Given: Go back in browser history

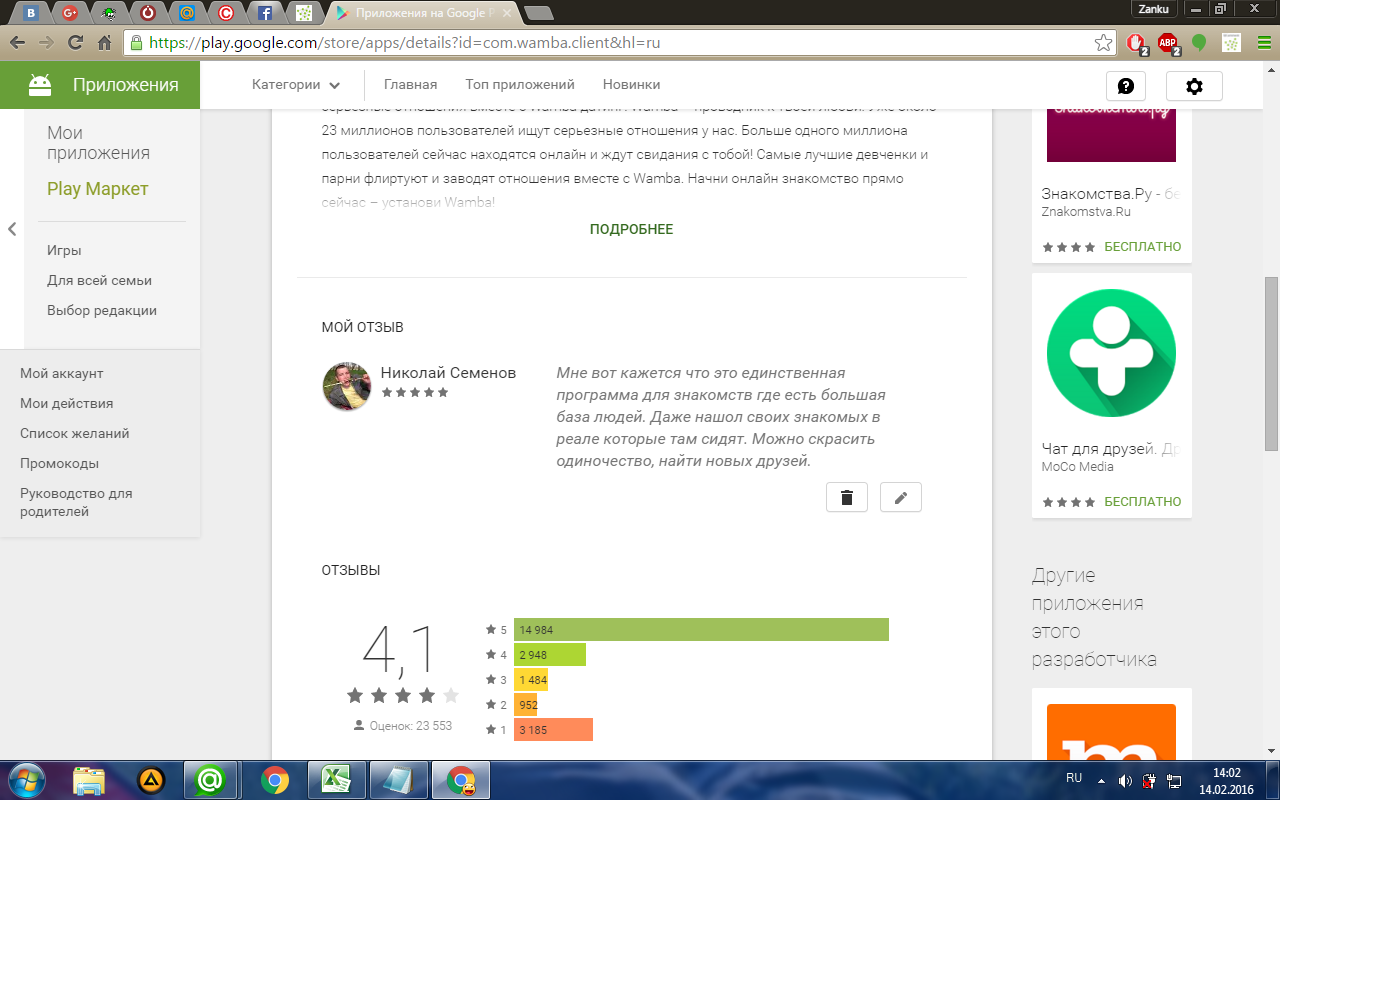Looking at the screenshot, I should (x=17, y=42).
